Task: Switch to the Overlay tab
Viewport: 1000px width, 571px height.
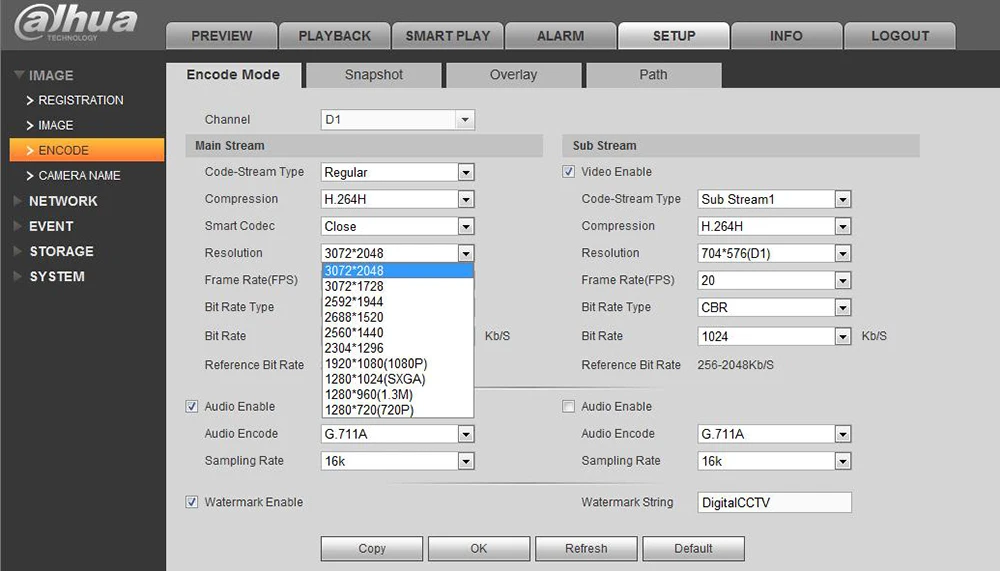Action: click(x=513, y=75)
